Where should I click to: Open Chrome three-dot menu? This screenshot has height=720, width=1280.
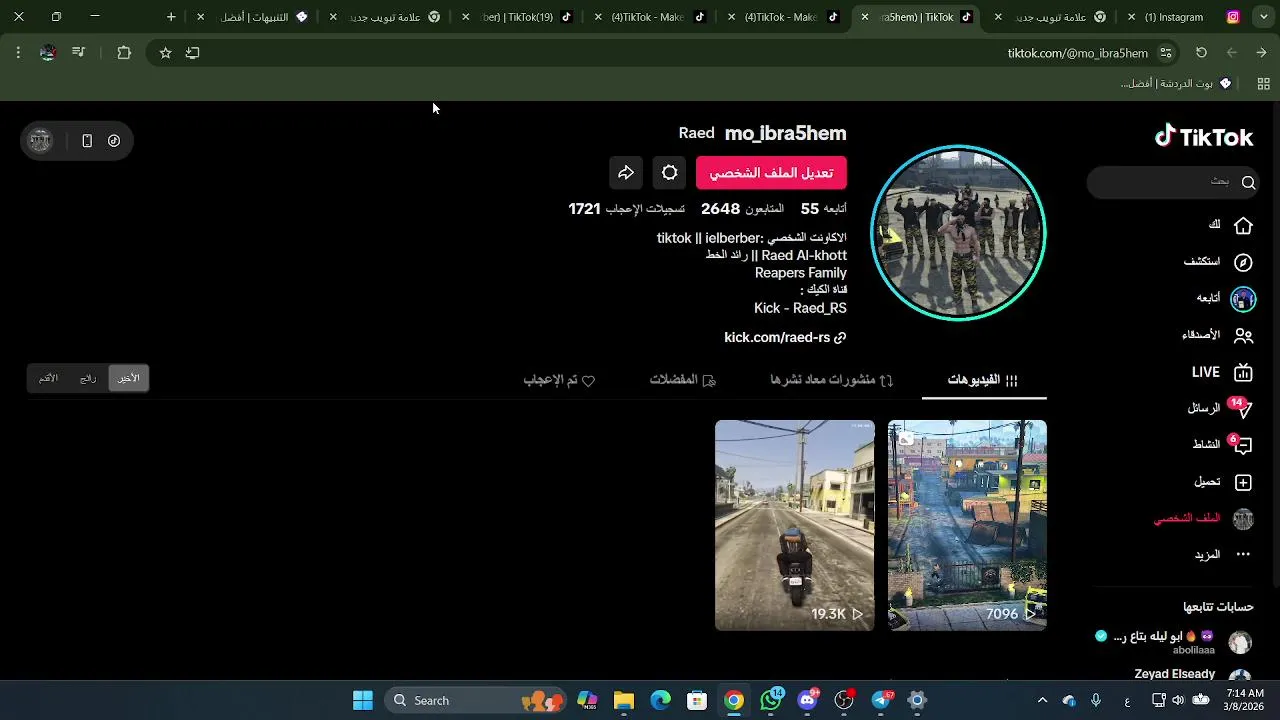(18, 53)
